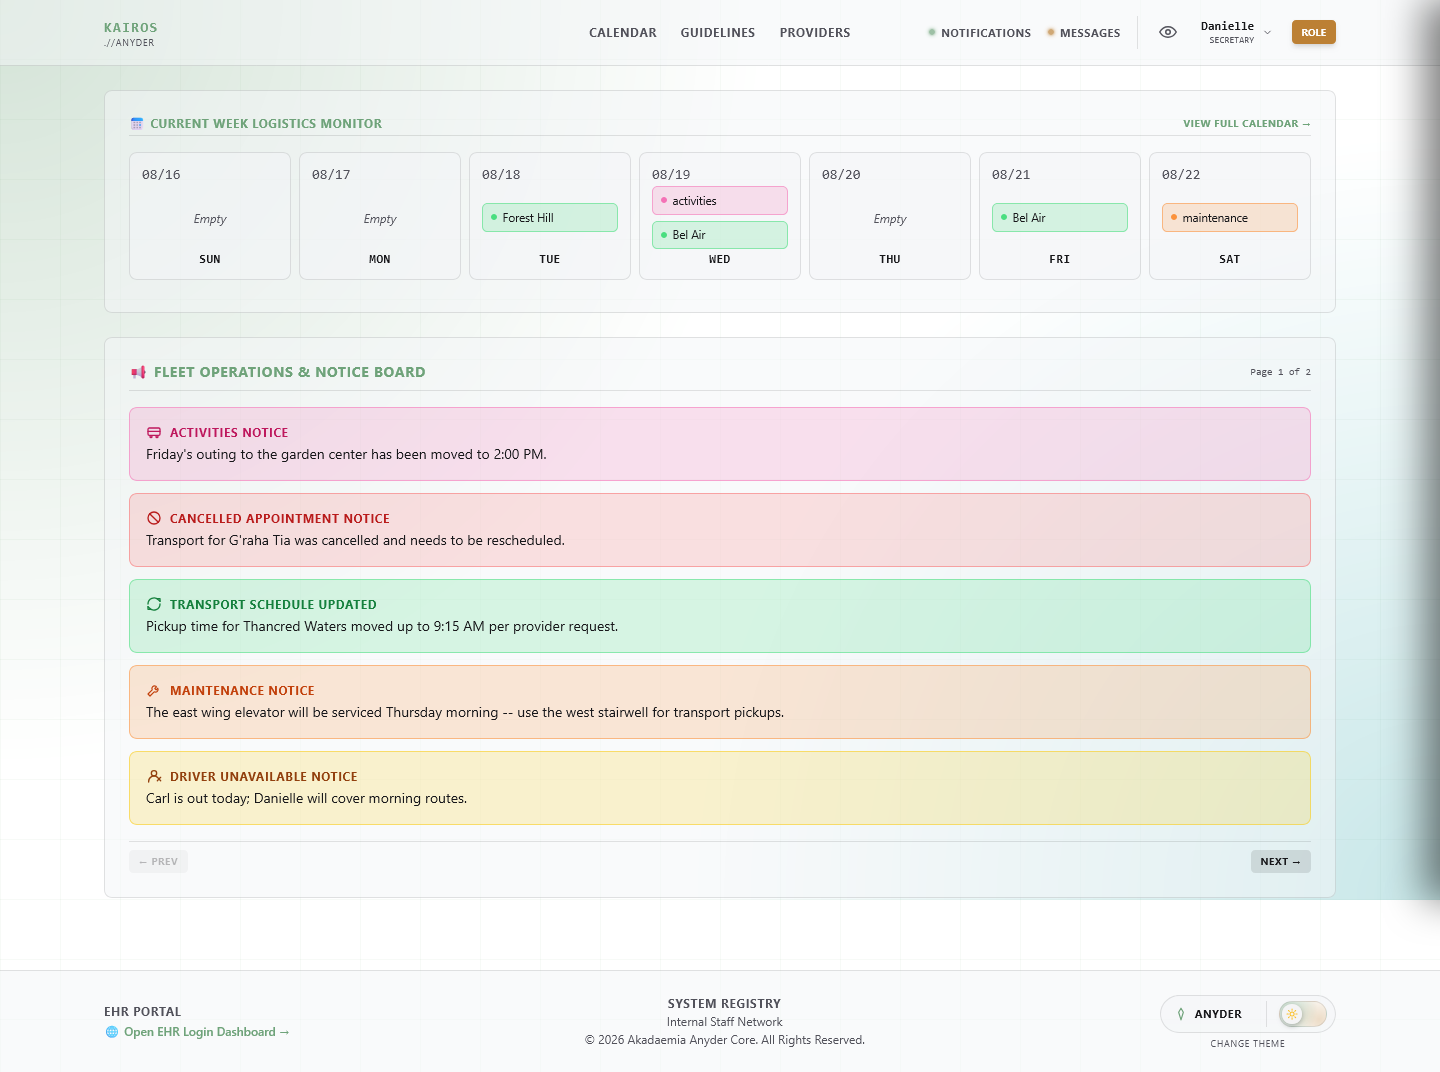Image resolution: width=1440 pixels, height=1072 pixels.
Task: Click the orange ROLE button
Action: pos(1313,32)
